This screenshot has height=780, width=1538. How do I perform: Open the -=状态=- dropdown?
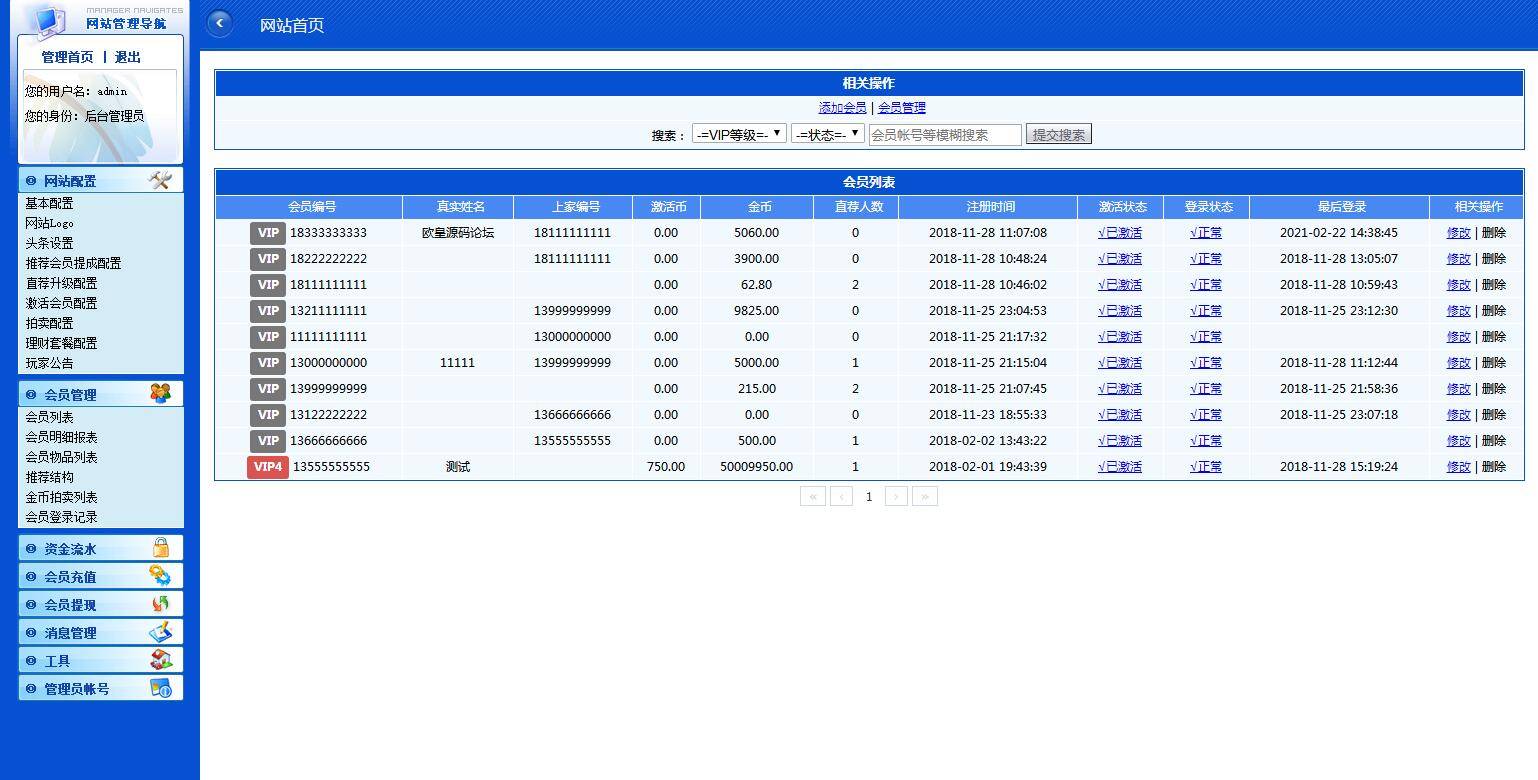pos(828,133)
